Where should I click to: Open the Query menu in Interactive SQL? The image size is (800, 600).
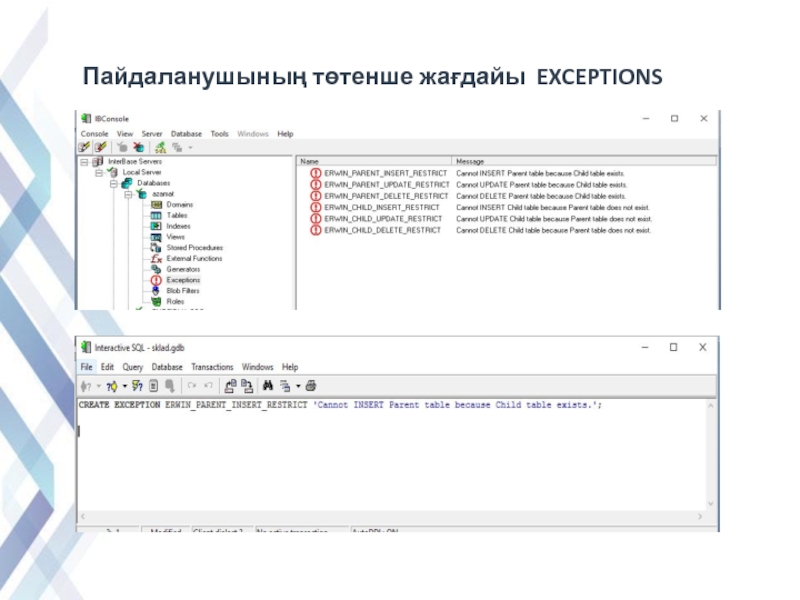pyautogui.click(x=132, y=367)
